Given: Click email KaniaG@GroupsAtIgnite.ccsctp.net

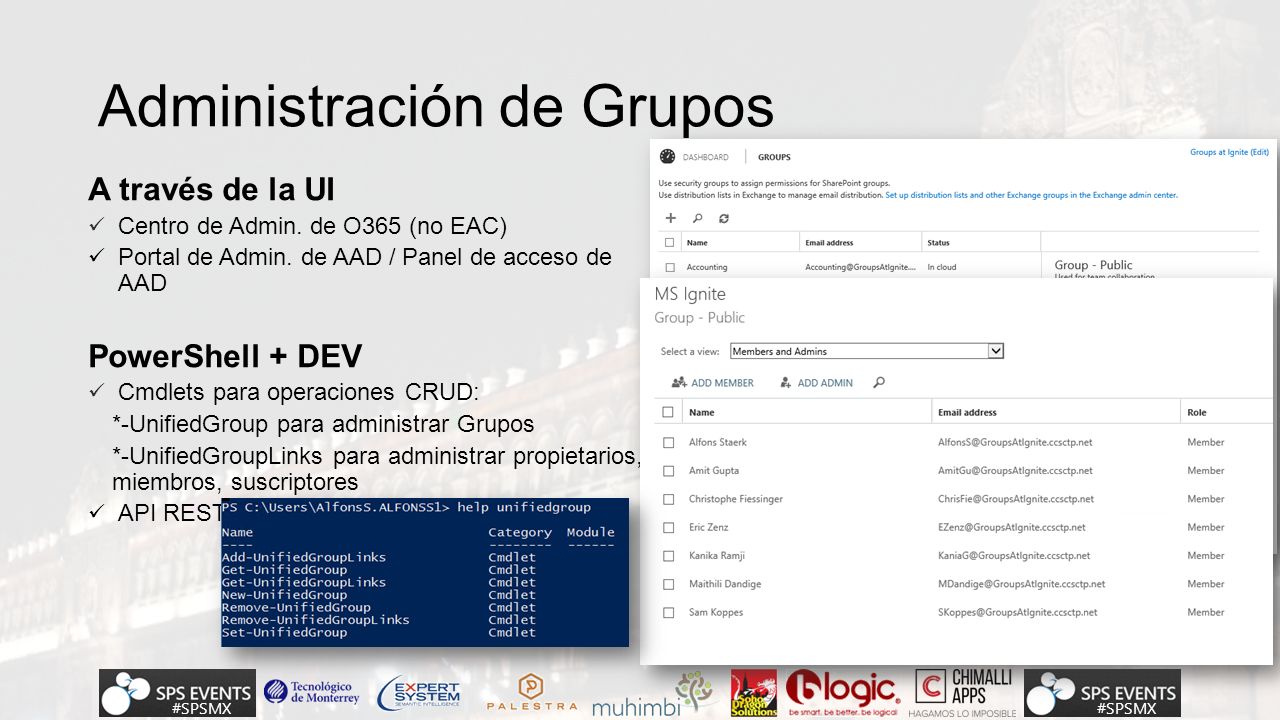Looking at the screenshot, I should [1014, 555].
